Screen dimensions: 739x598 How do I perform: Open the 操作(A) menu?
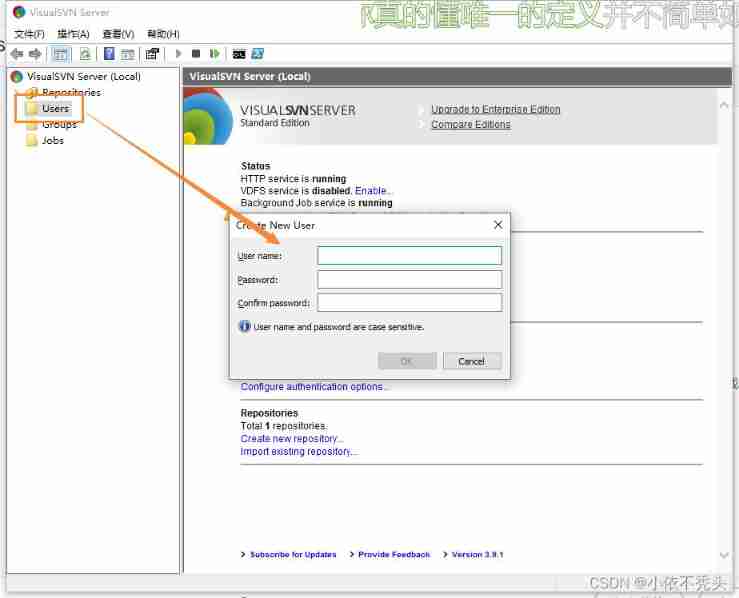pos(73,34)
